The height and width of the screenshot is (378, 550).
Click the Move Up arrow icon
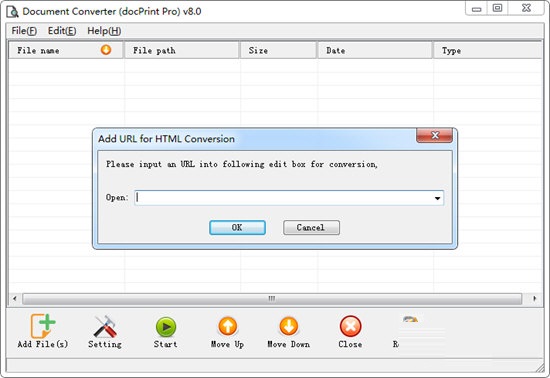point(228,326)
